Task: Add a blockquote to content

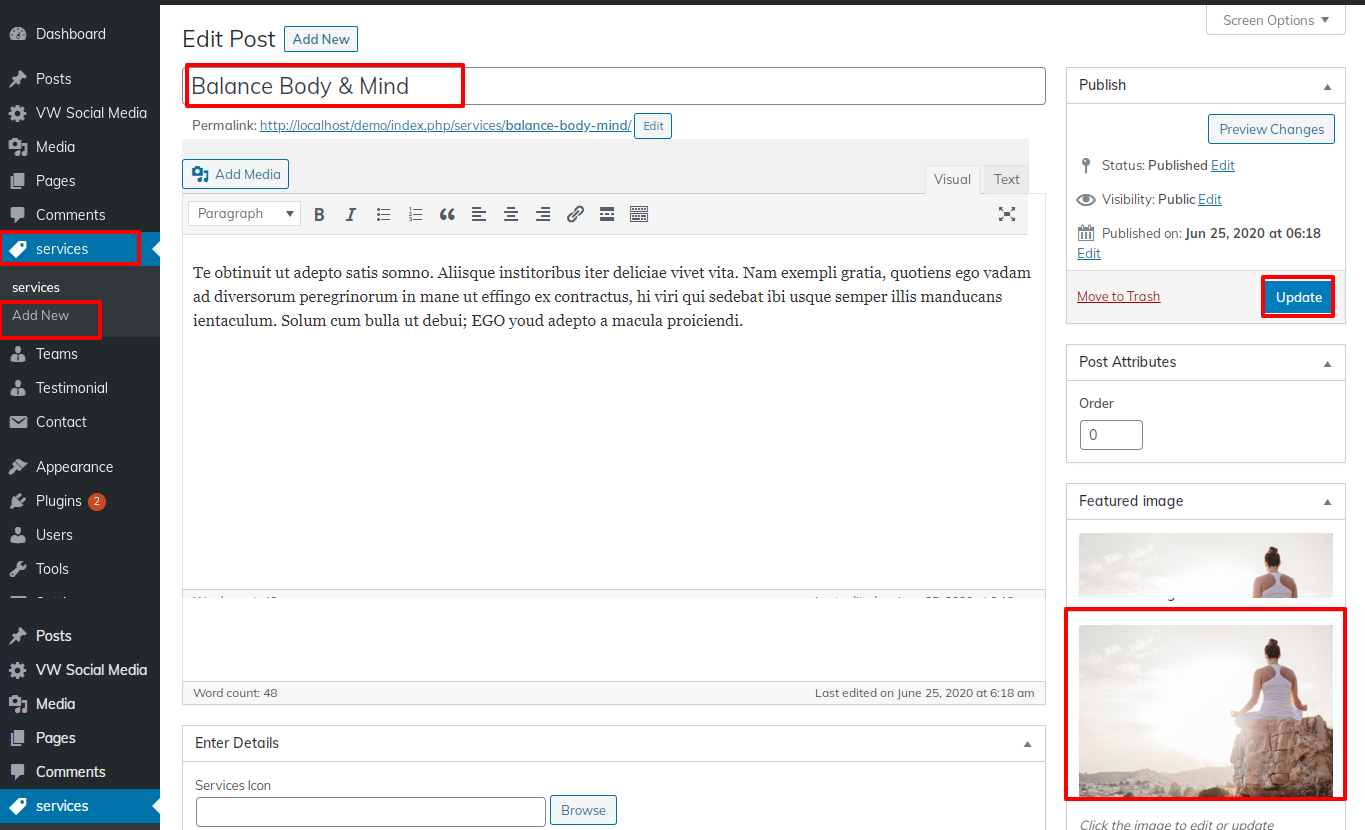Action: pyautogui.click(x=447, y=214)
